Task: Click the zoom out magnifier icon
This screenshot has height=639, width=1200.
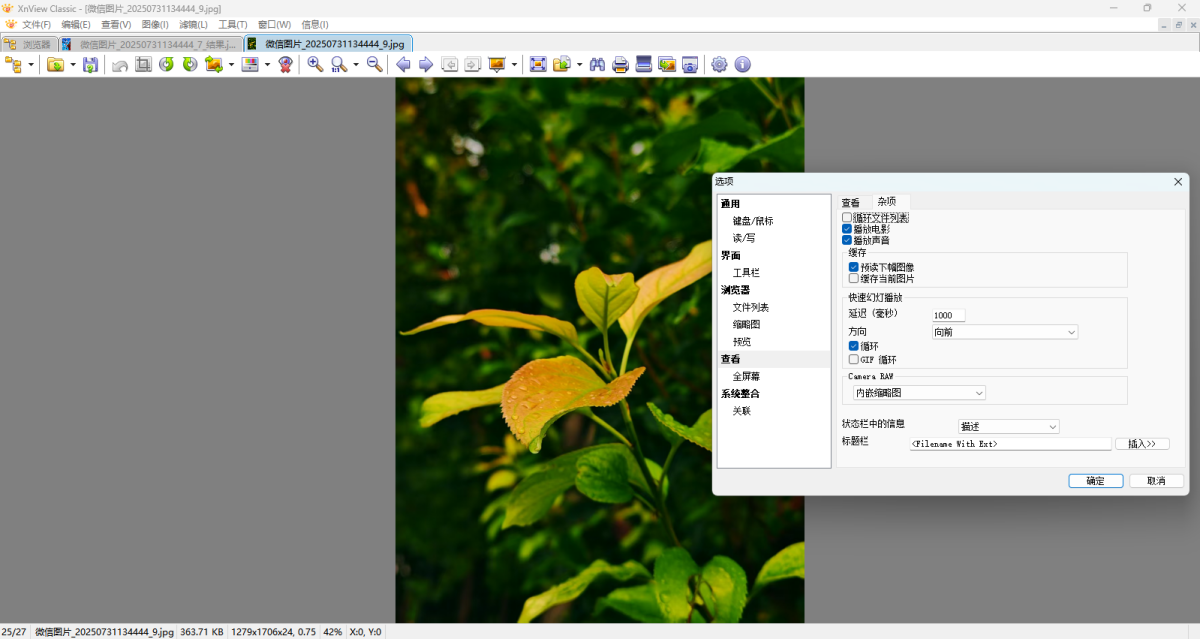Action: pyautogui.click(x=374, y=65)
